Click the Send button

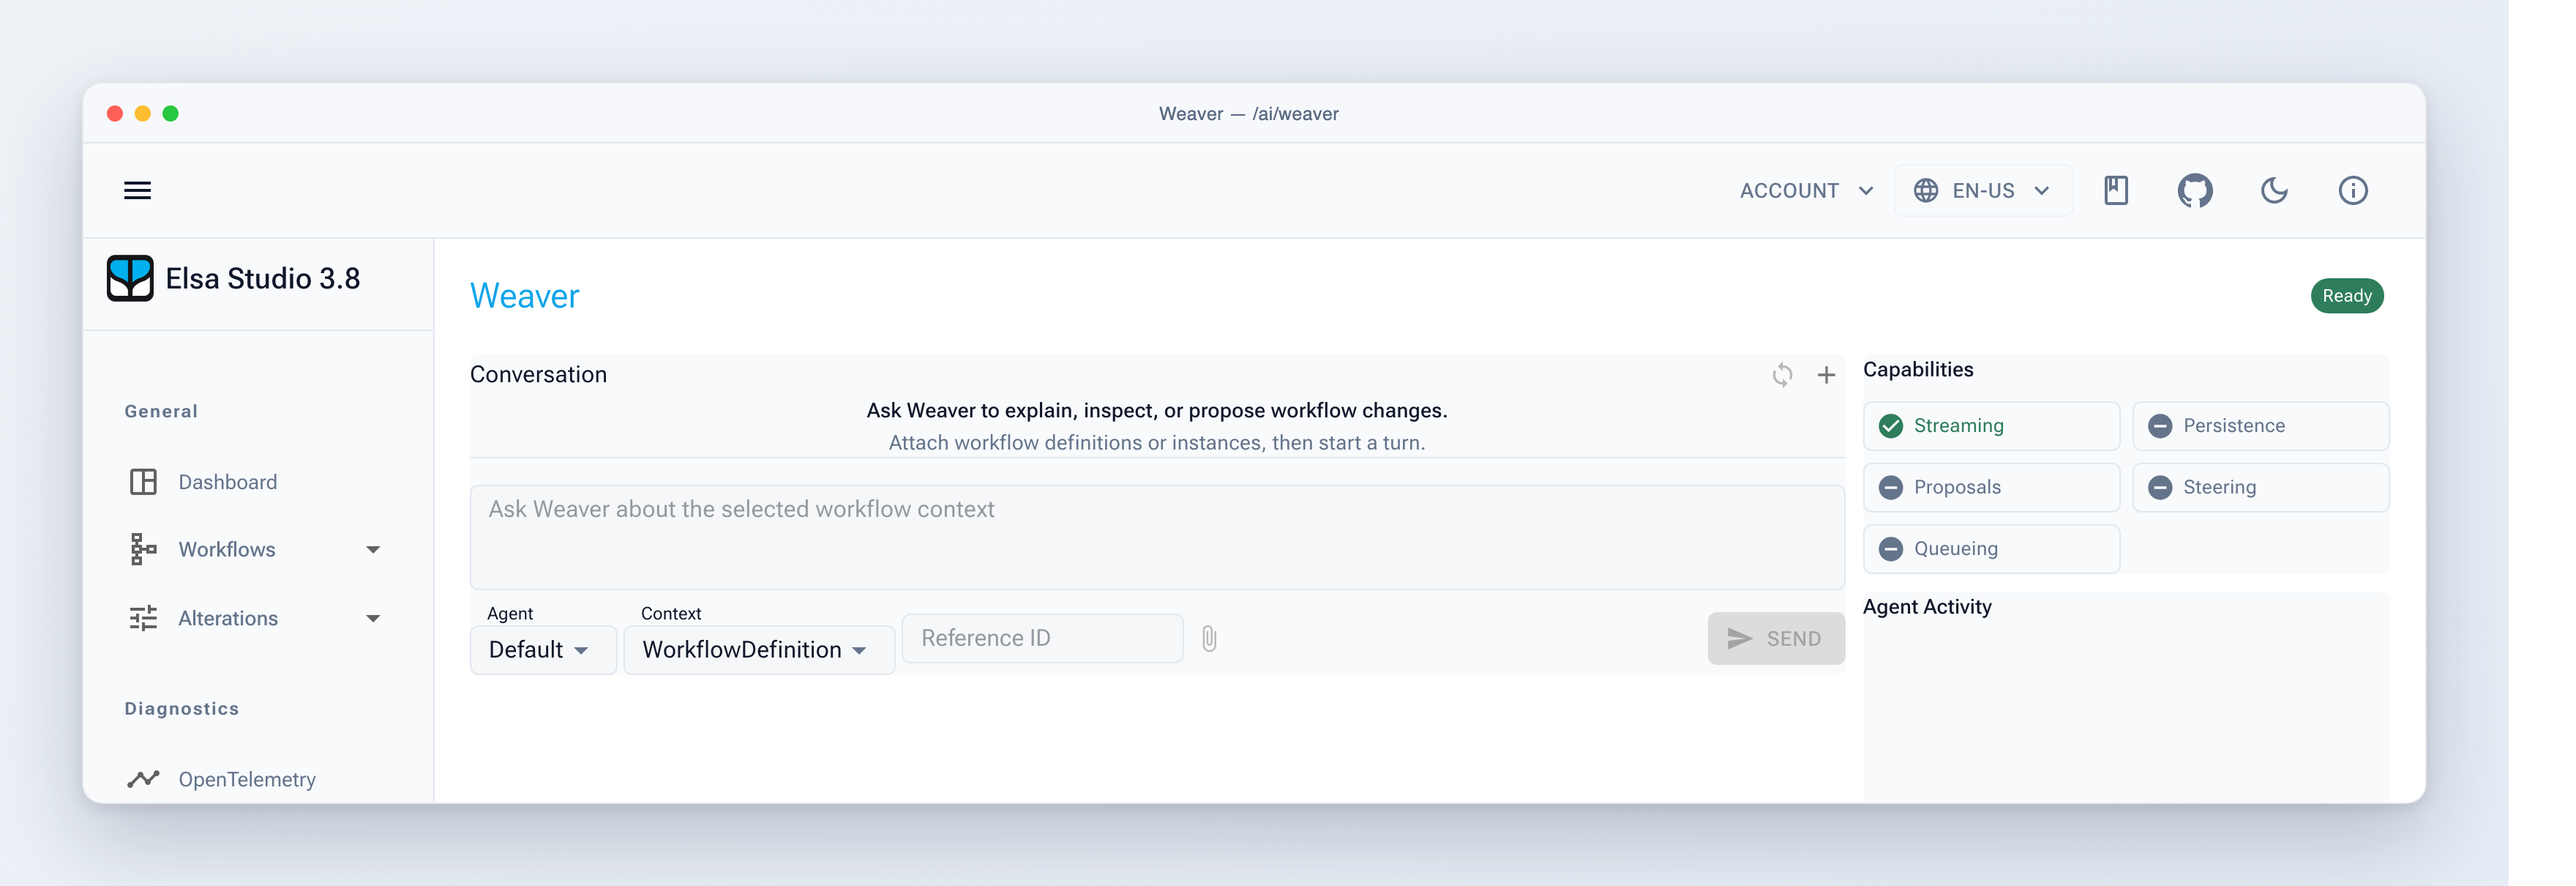click(1776, 638)
